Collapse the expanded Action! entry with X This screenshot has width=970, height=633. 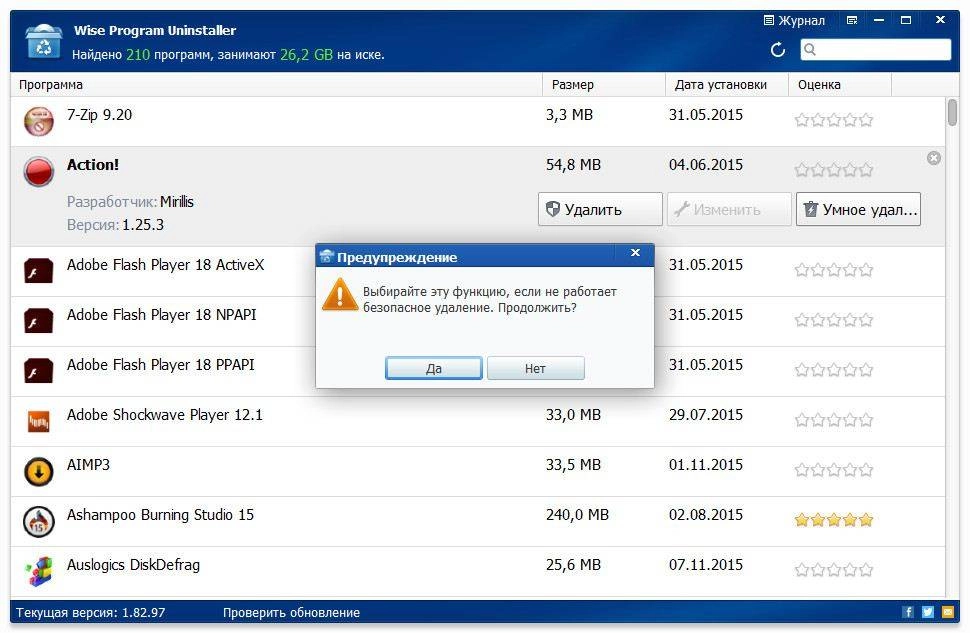pos(934,158)
